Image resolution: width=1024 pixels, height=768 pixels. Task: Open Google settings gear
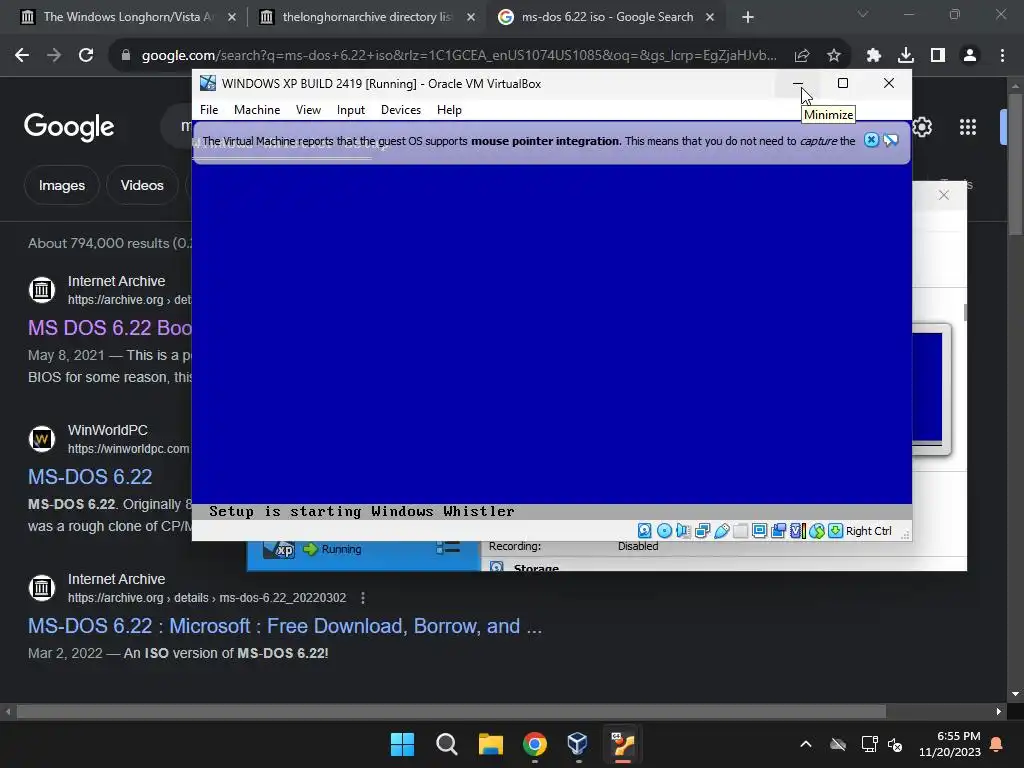tap(922, 127)
